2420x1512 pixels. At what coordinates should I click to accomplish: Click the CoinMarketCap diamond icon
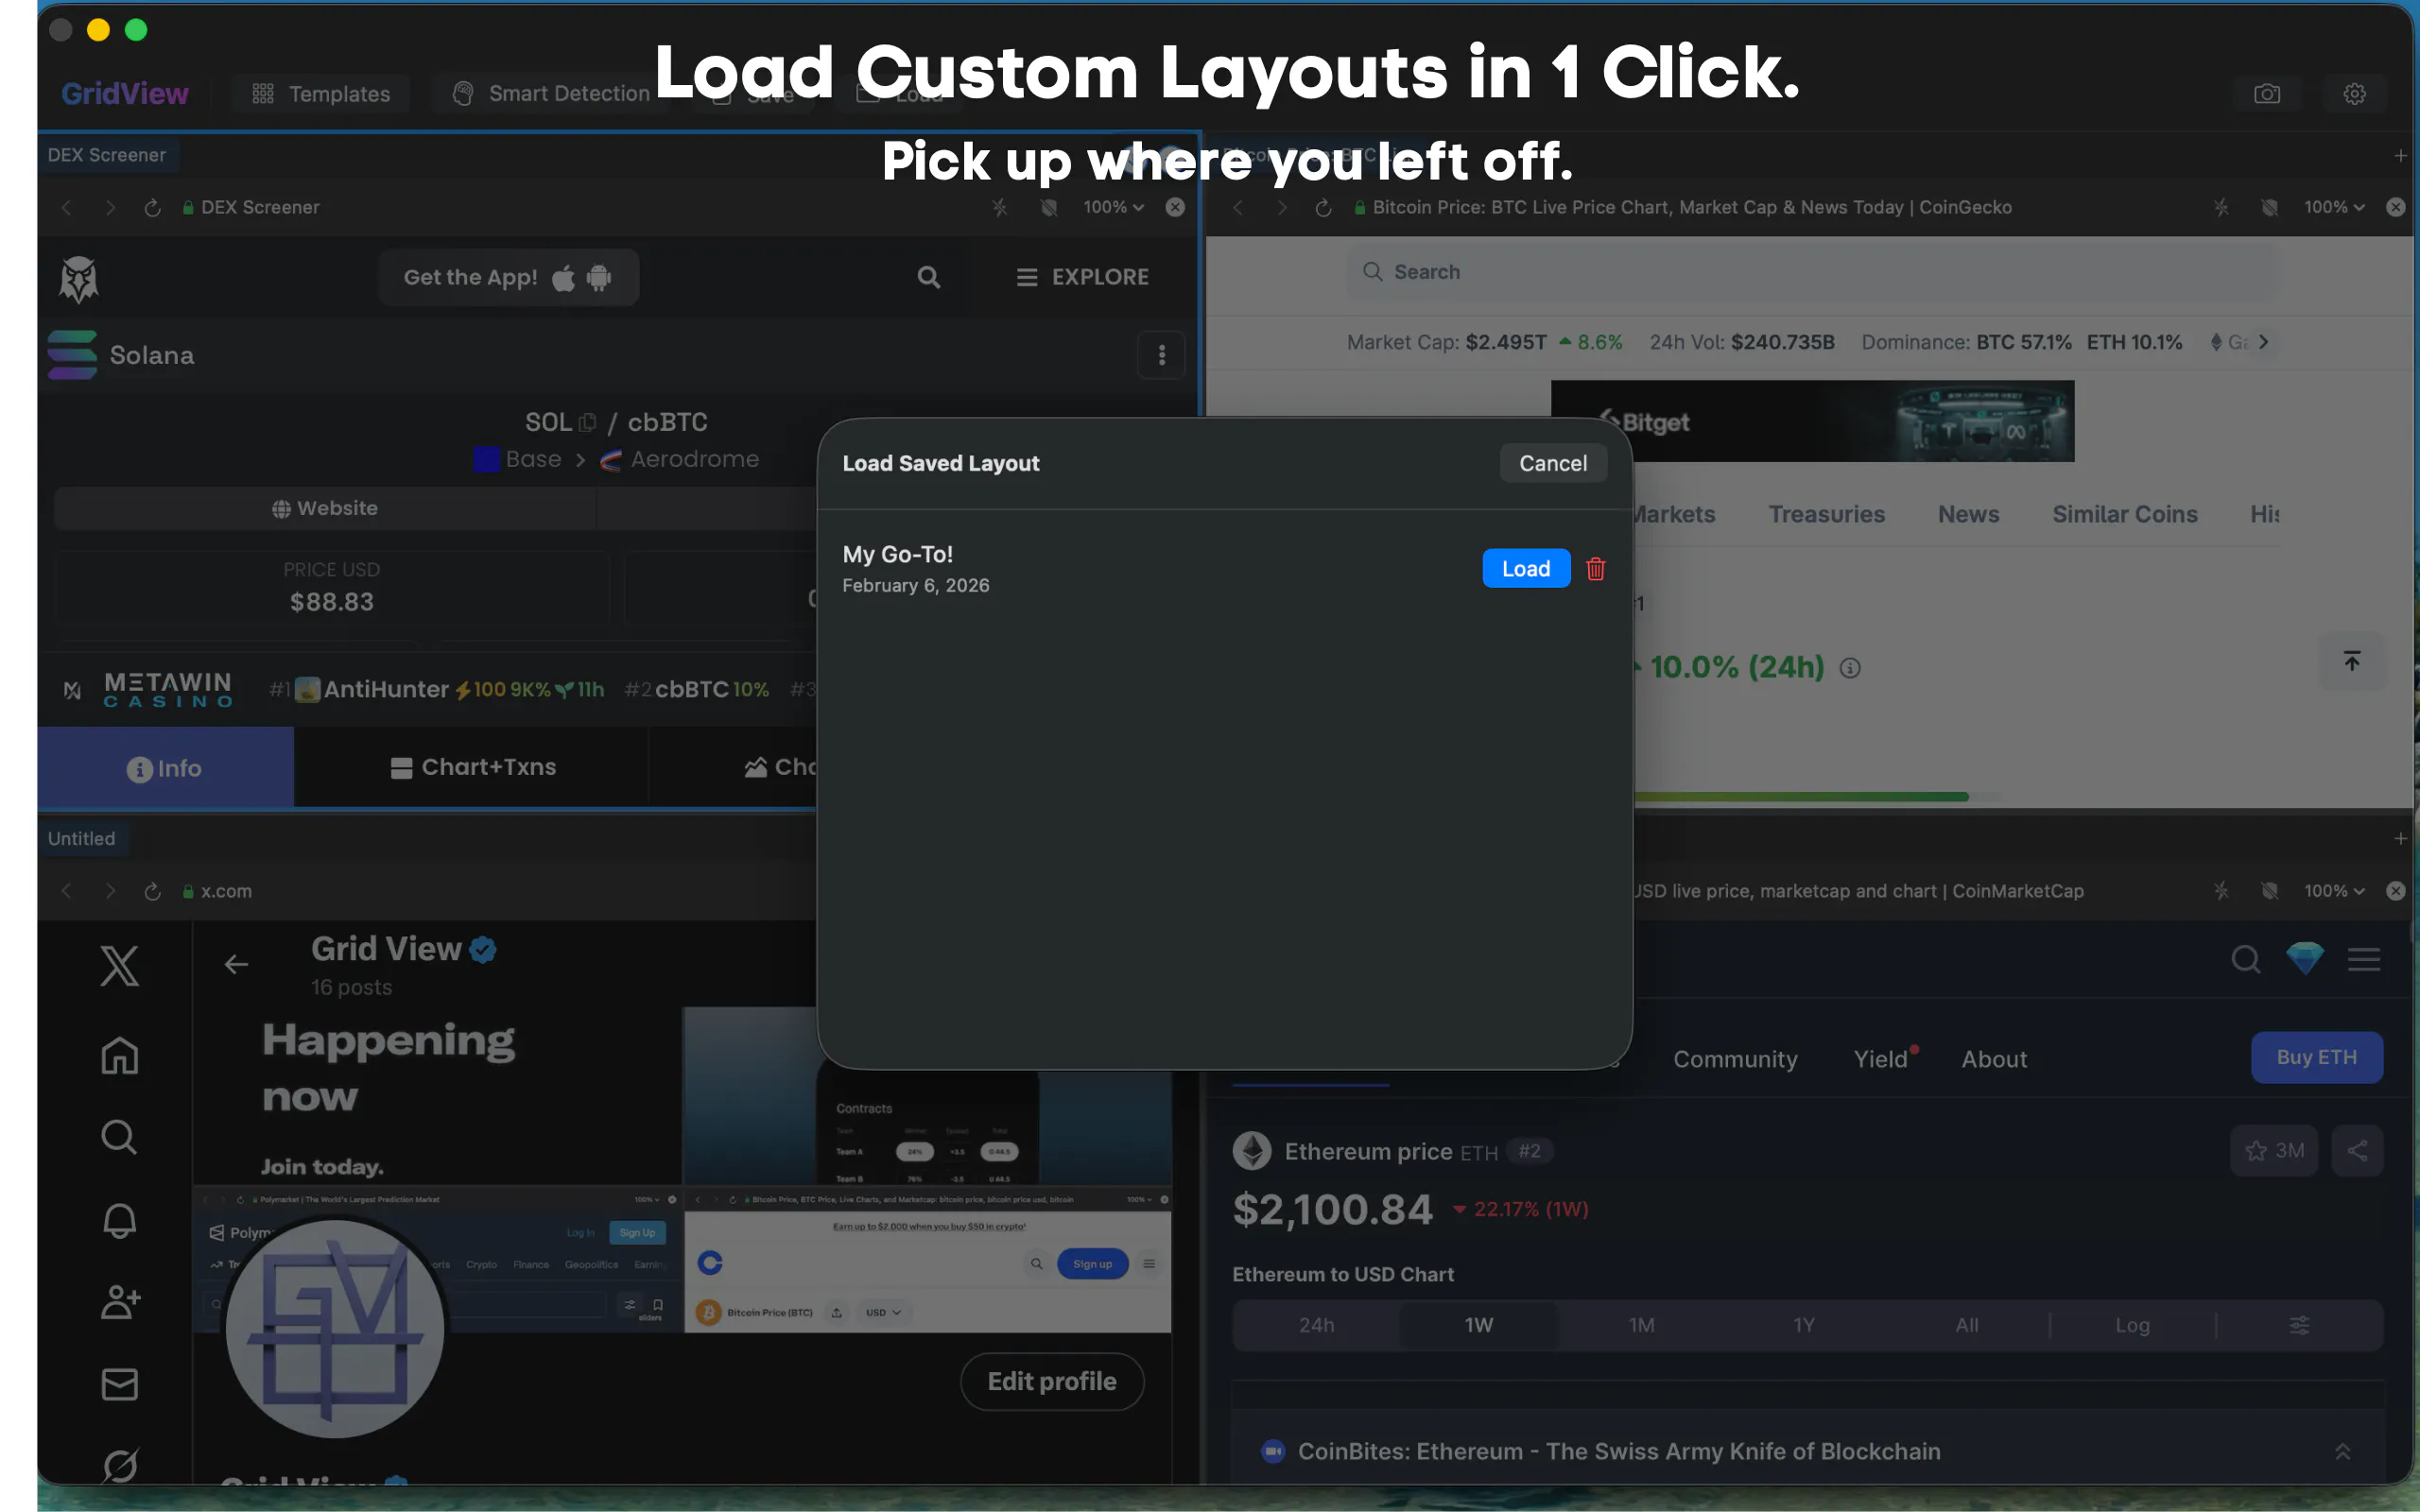(2305, 958)
